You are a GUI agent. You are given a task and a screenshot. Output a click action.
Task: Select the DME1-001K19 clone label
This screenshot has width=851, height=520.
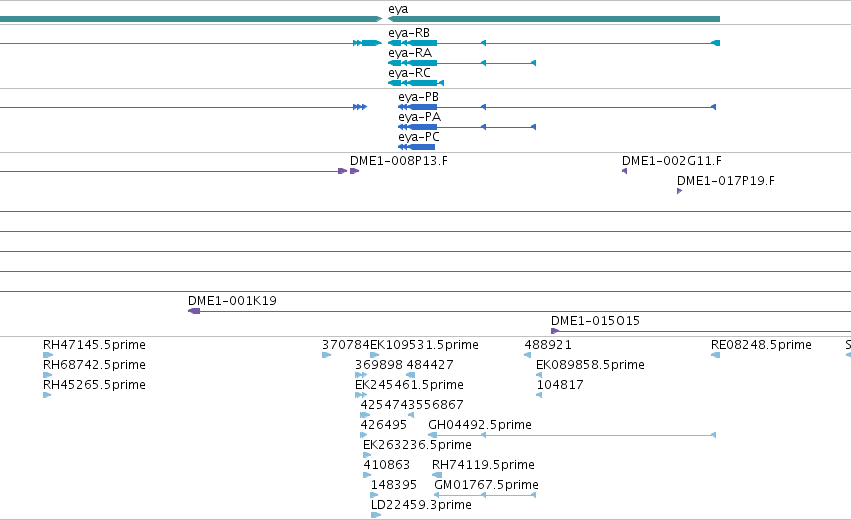(232, 301)
